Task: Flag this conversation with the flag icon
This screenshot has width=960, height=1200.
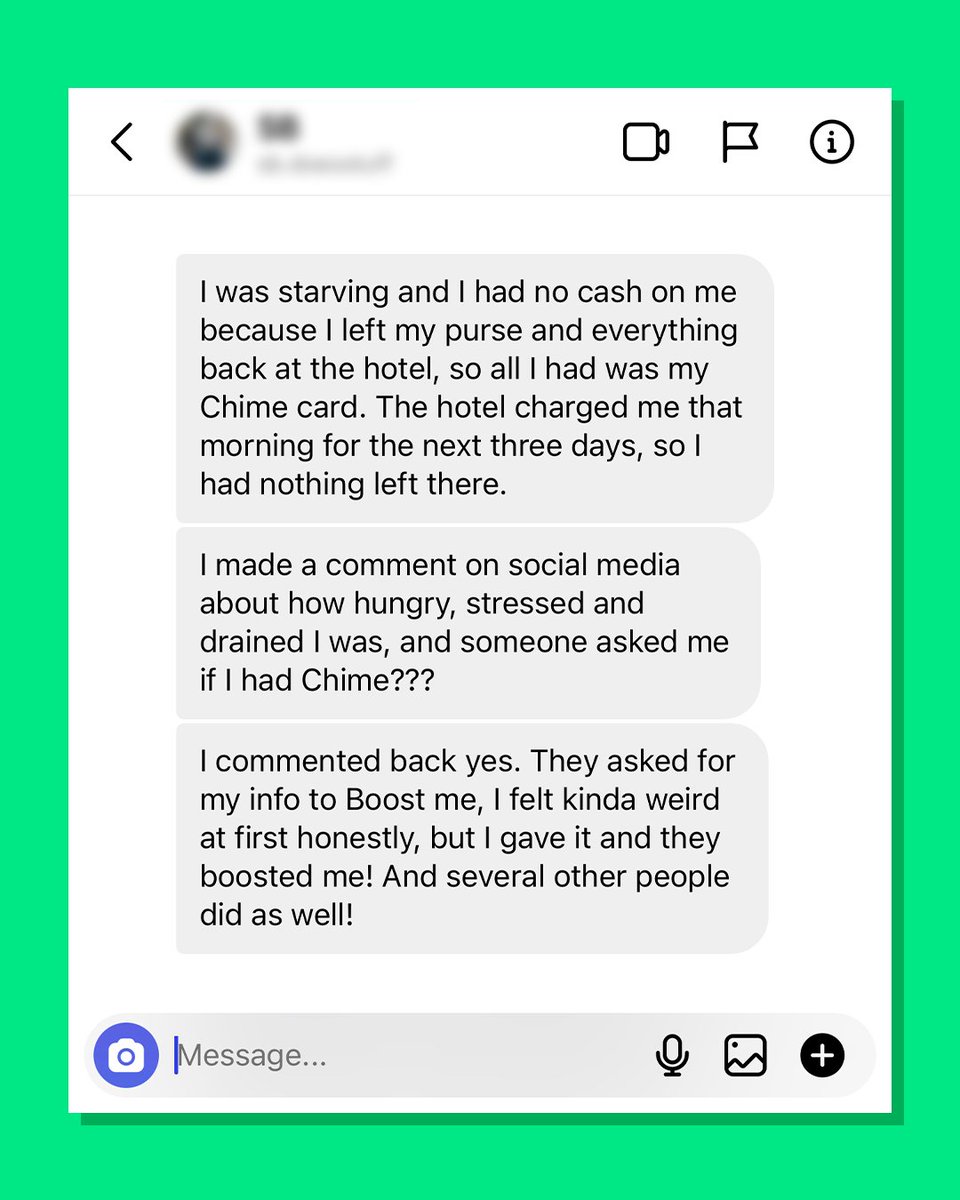Action: (x=740, y=142)
